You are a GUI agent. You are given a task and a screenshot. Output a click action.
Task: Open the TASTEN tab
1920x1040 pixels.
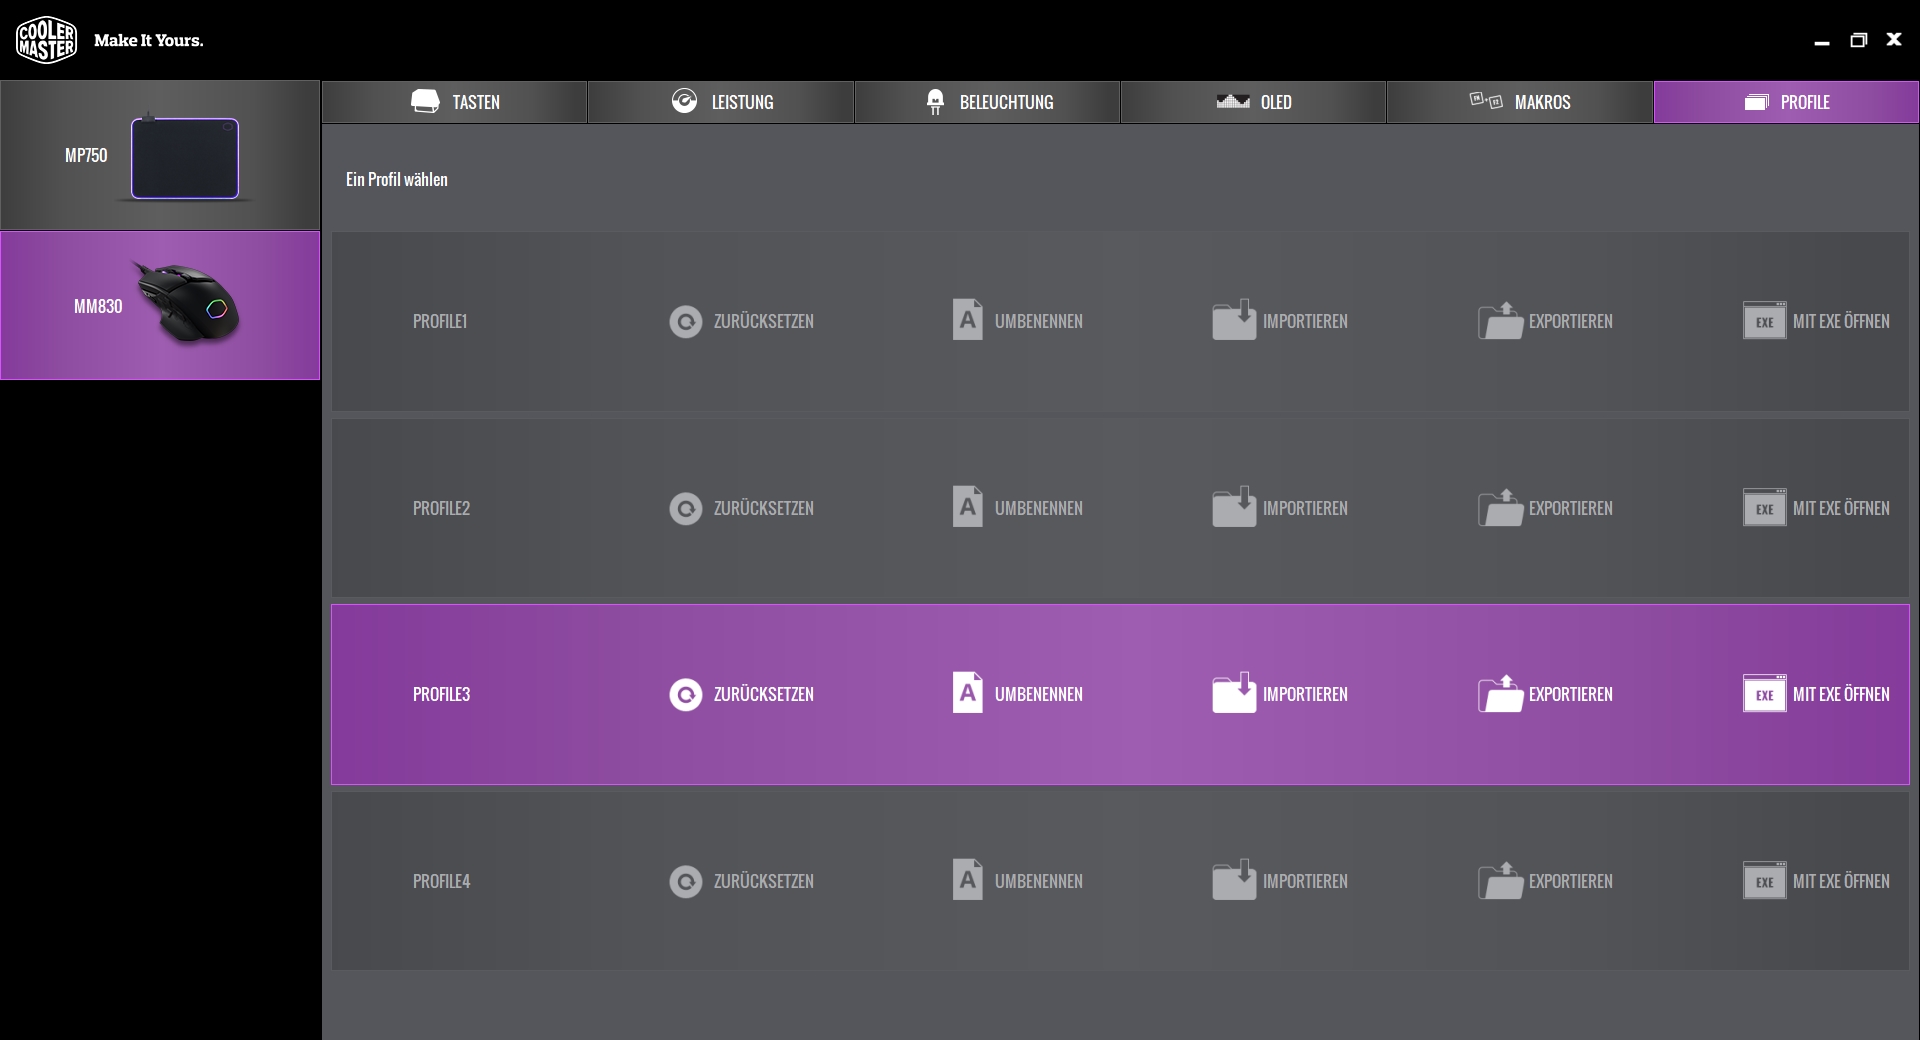click(454, 102)
